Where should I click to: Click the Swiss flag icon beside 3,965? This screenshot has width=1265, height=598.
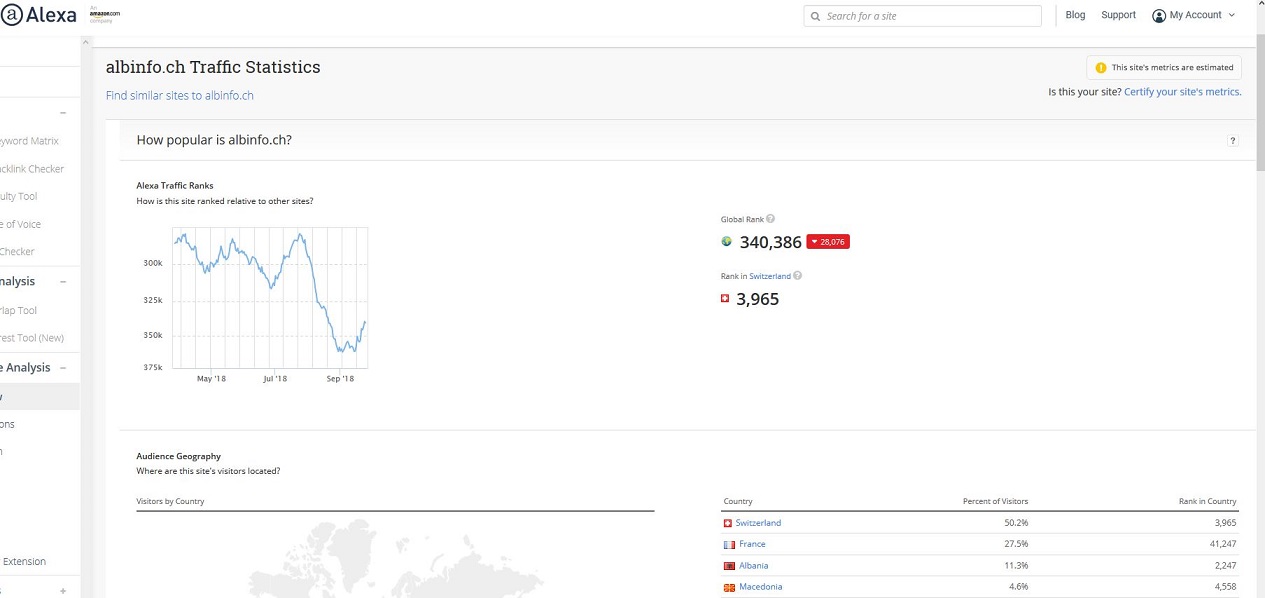(x=726, y=298)
